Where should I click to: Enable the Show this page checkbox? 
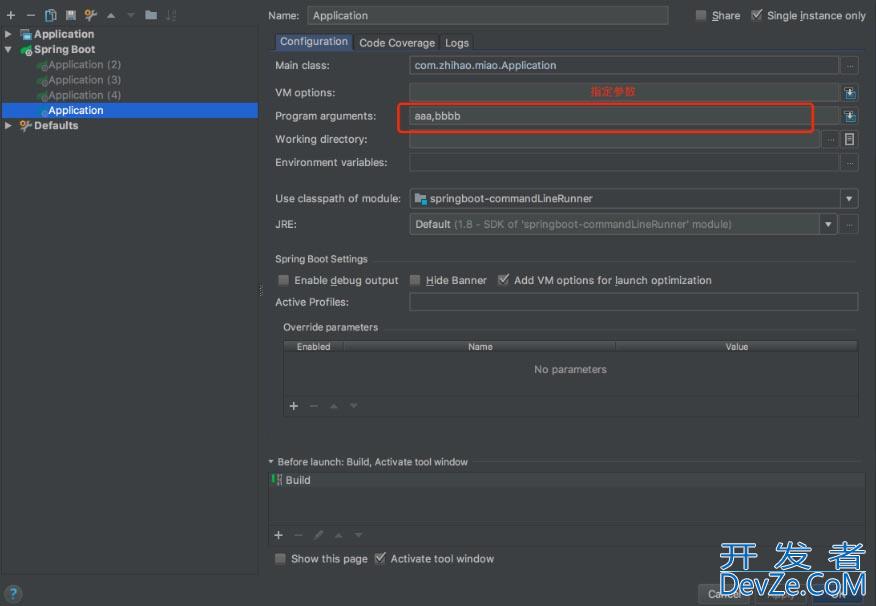pyautogui.click(x=280, y=559)
